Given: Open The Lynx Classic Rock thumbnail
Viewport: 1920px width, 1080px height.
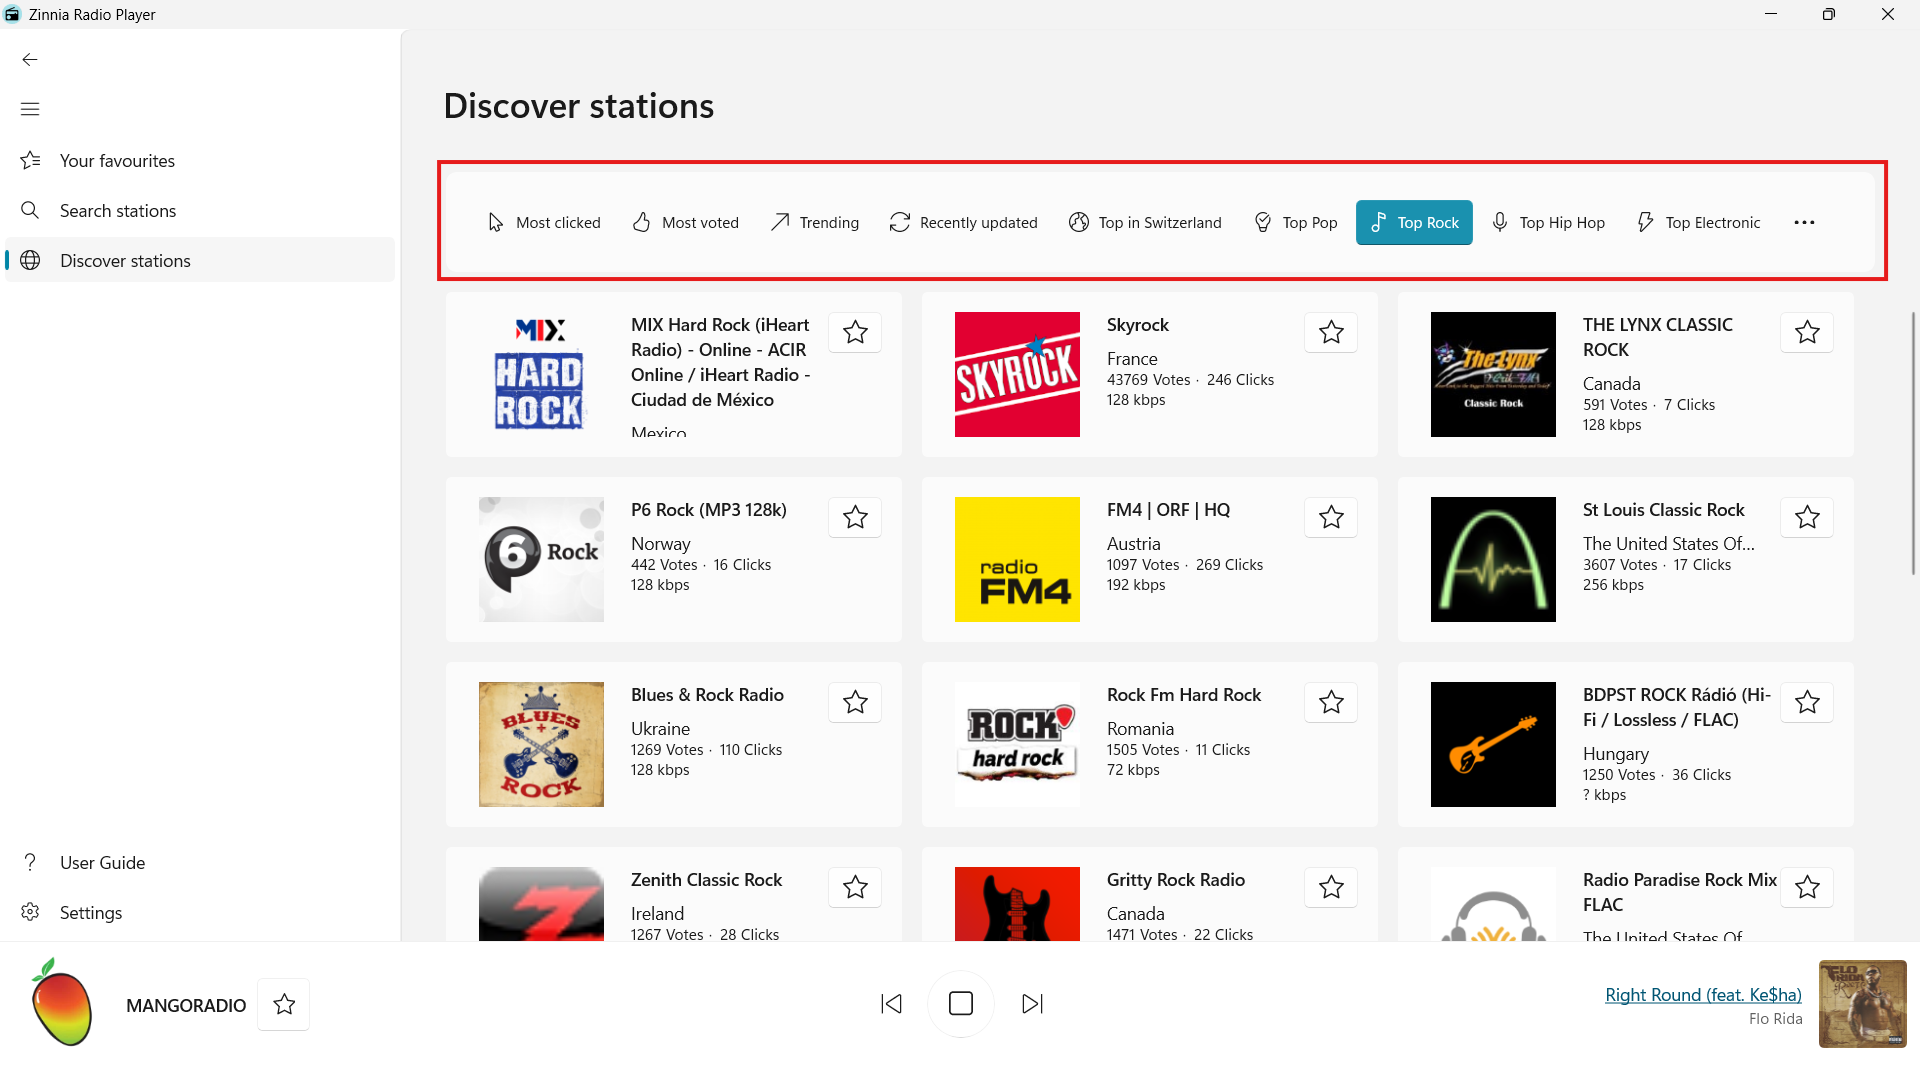Looking at the screenshot, I should click(1493, 374).
